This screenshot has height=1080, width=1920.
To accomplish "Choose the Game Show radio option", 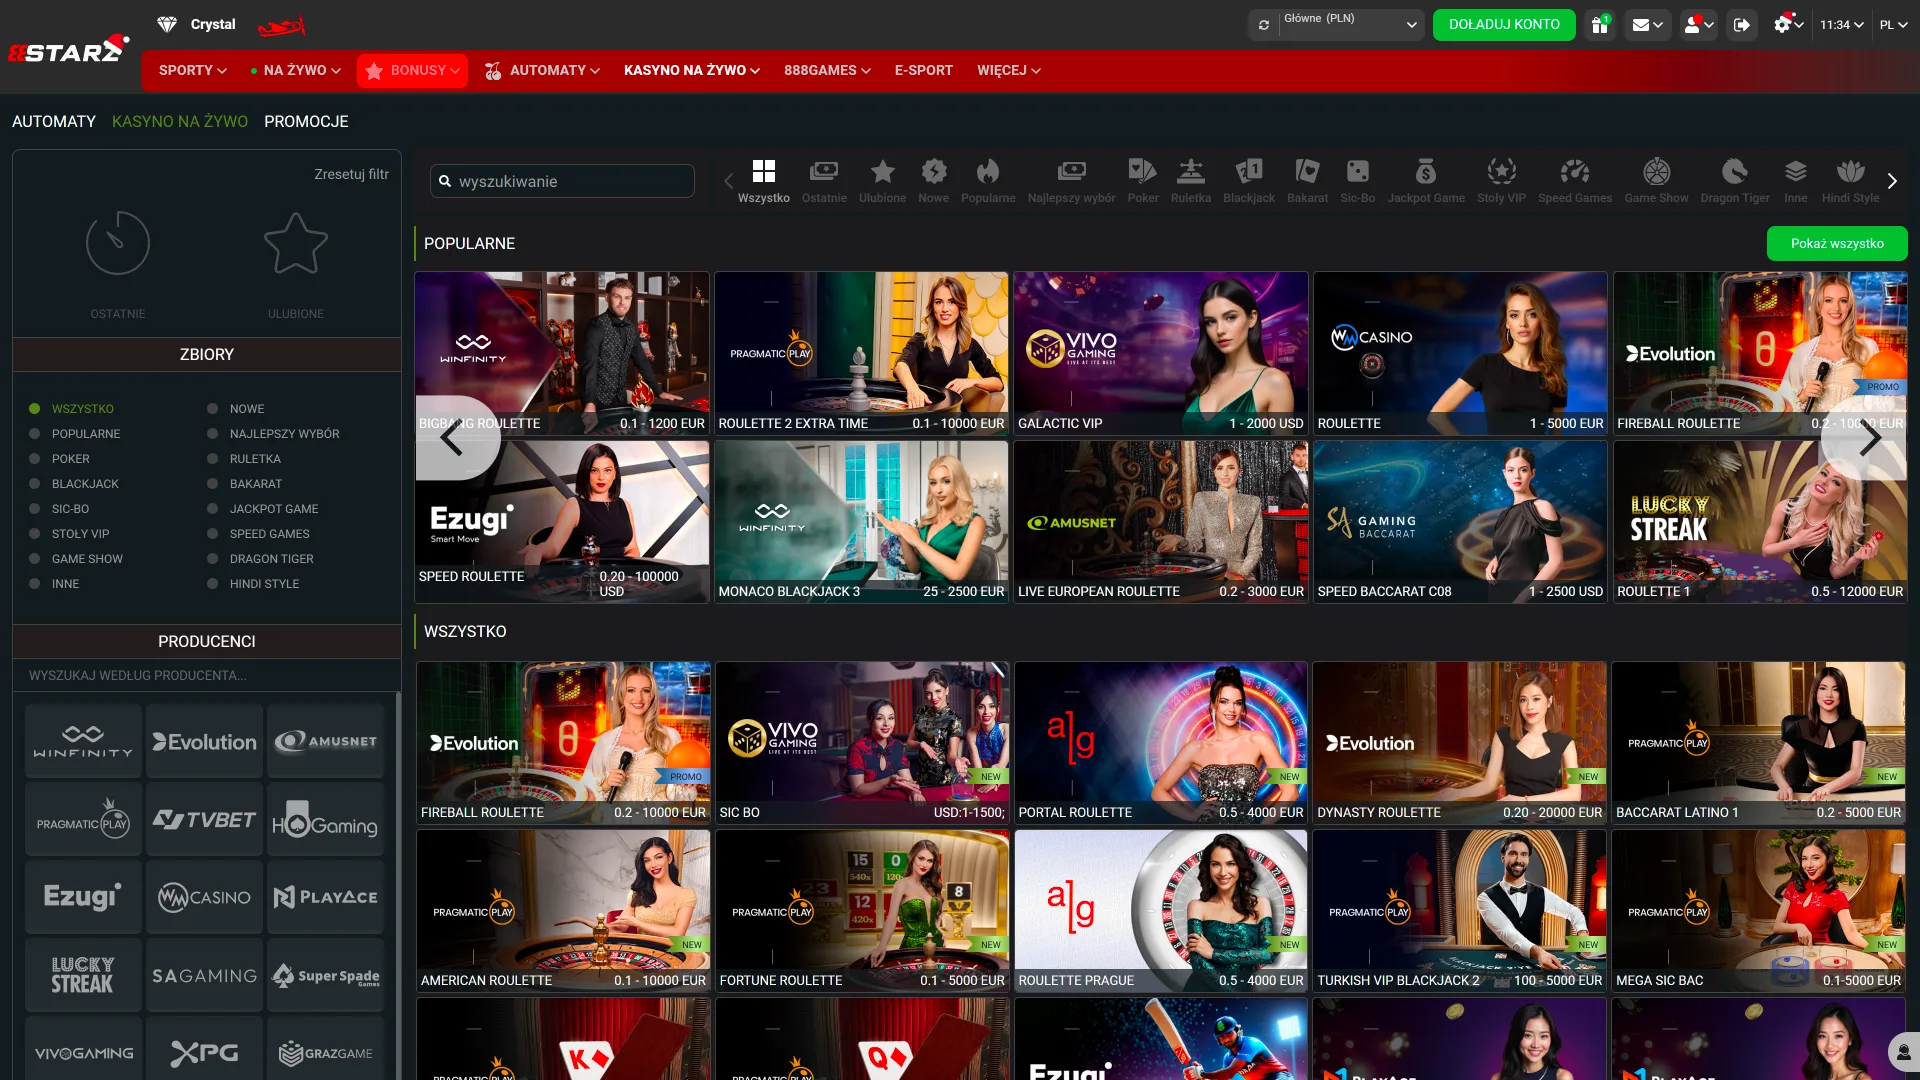I will coord(35,559).
